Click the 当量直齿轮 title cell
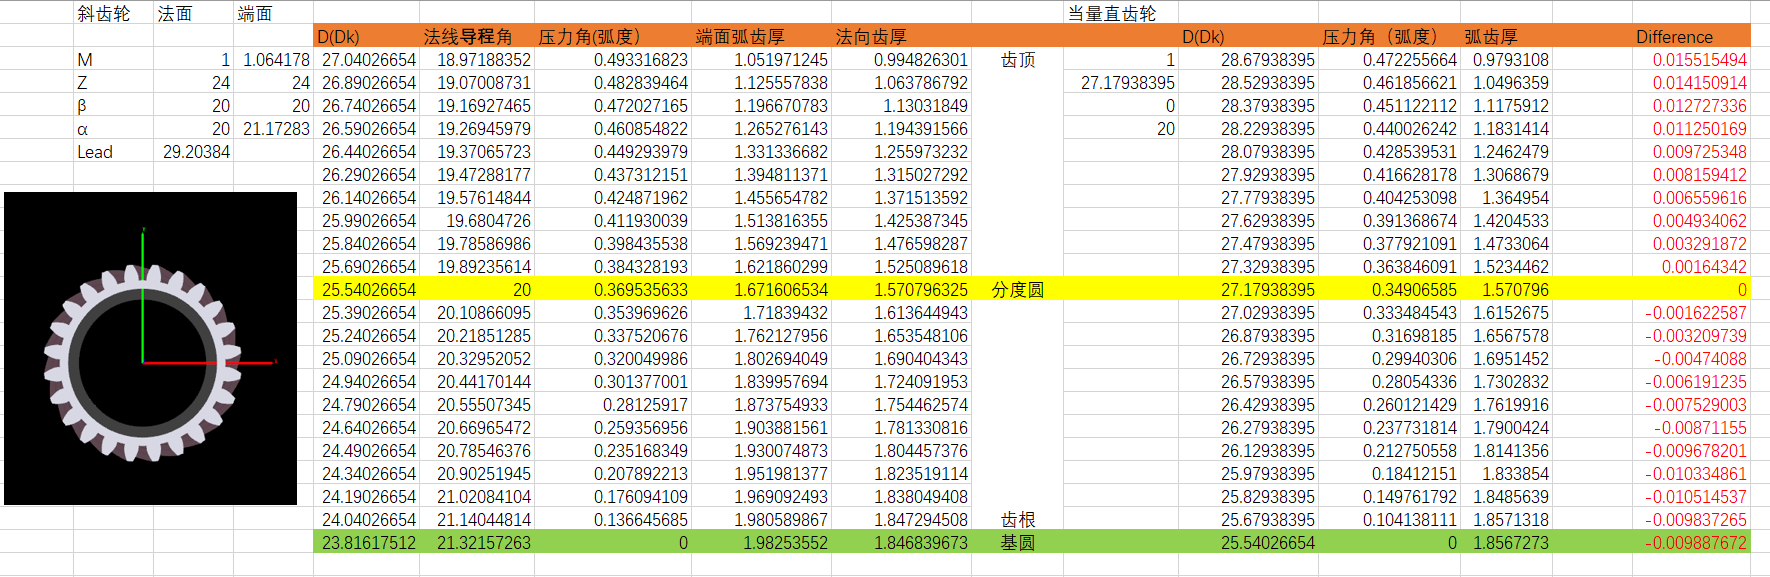 pyautogui.click(x=1112, y=13)
